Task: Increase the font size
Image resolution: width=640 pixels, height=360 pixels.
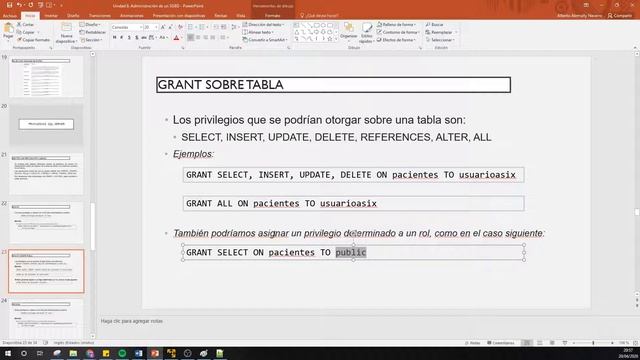Action: click(162, 27)
